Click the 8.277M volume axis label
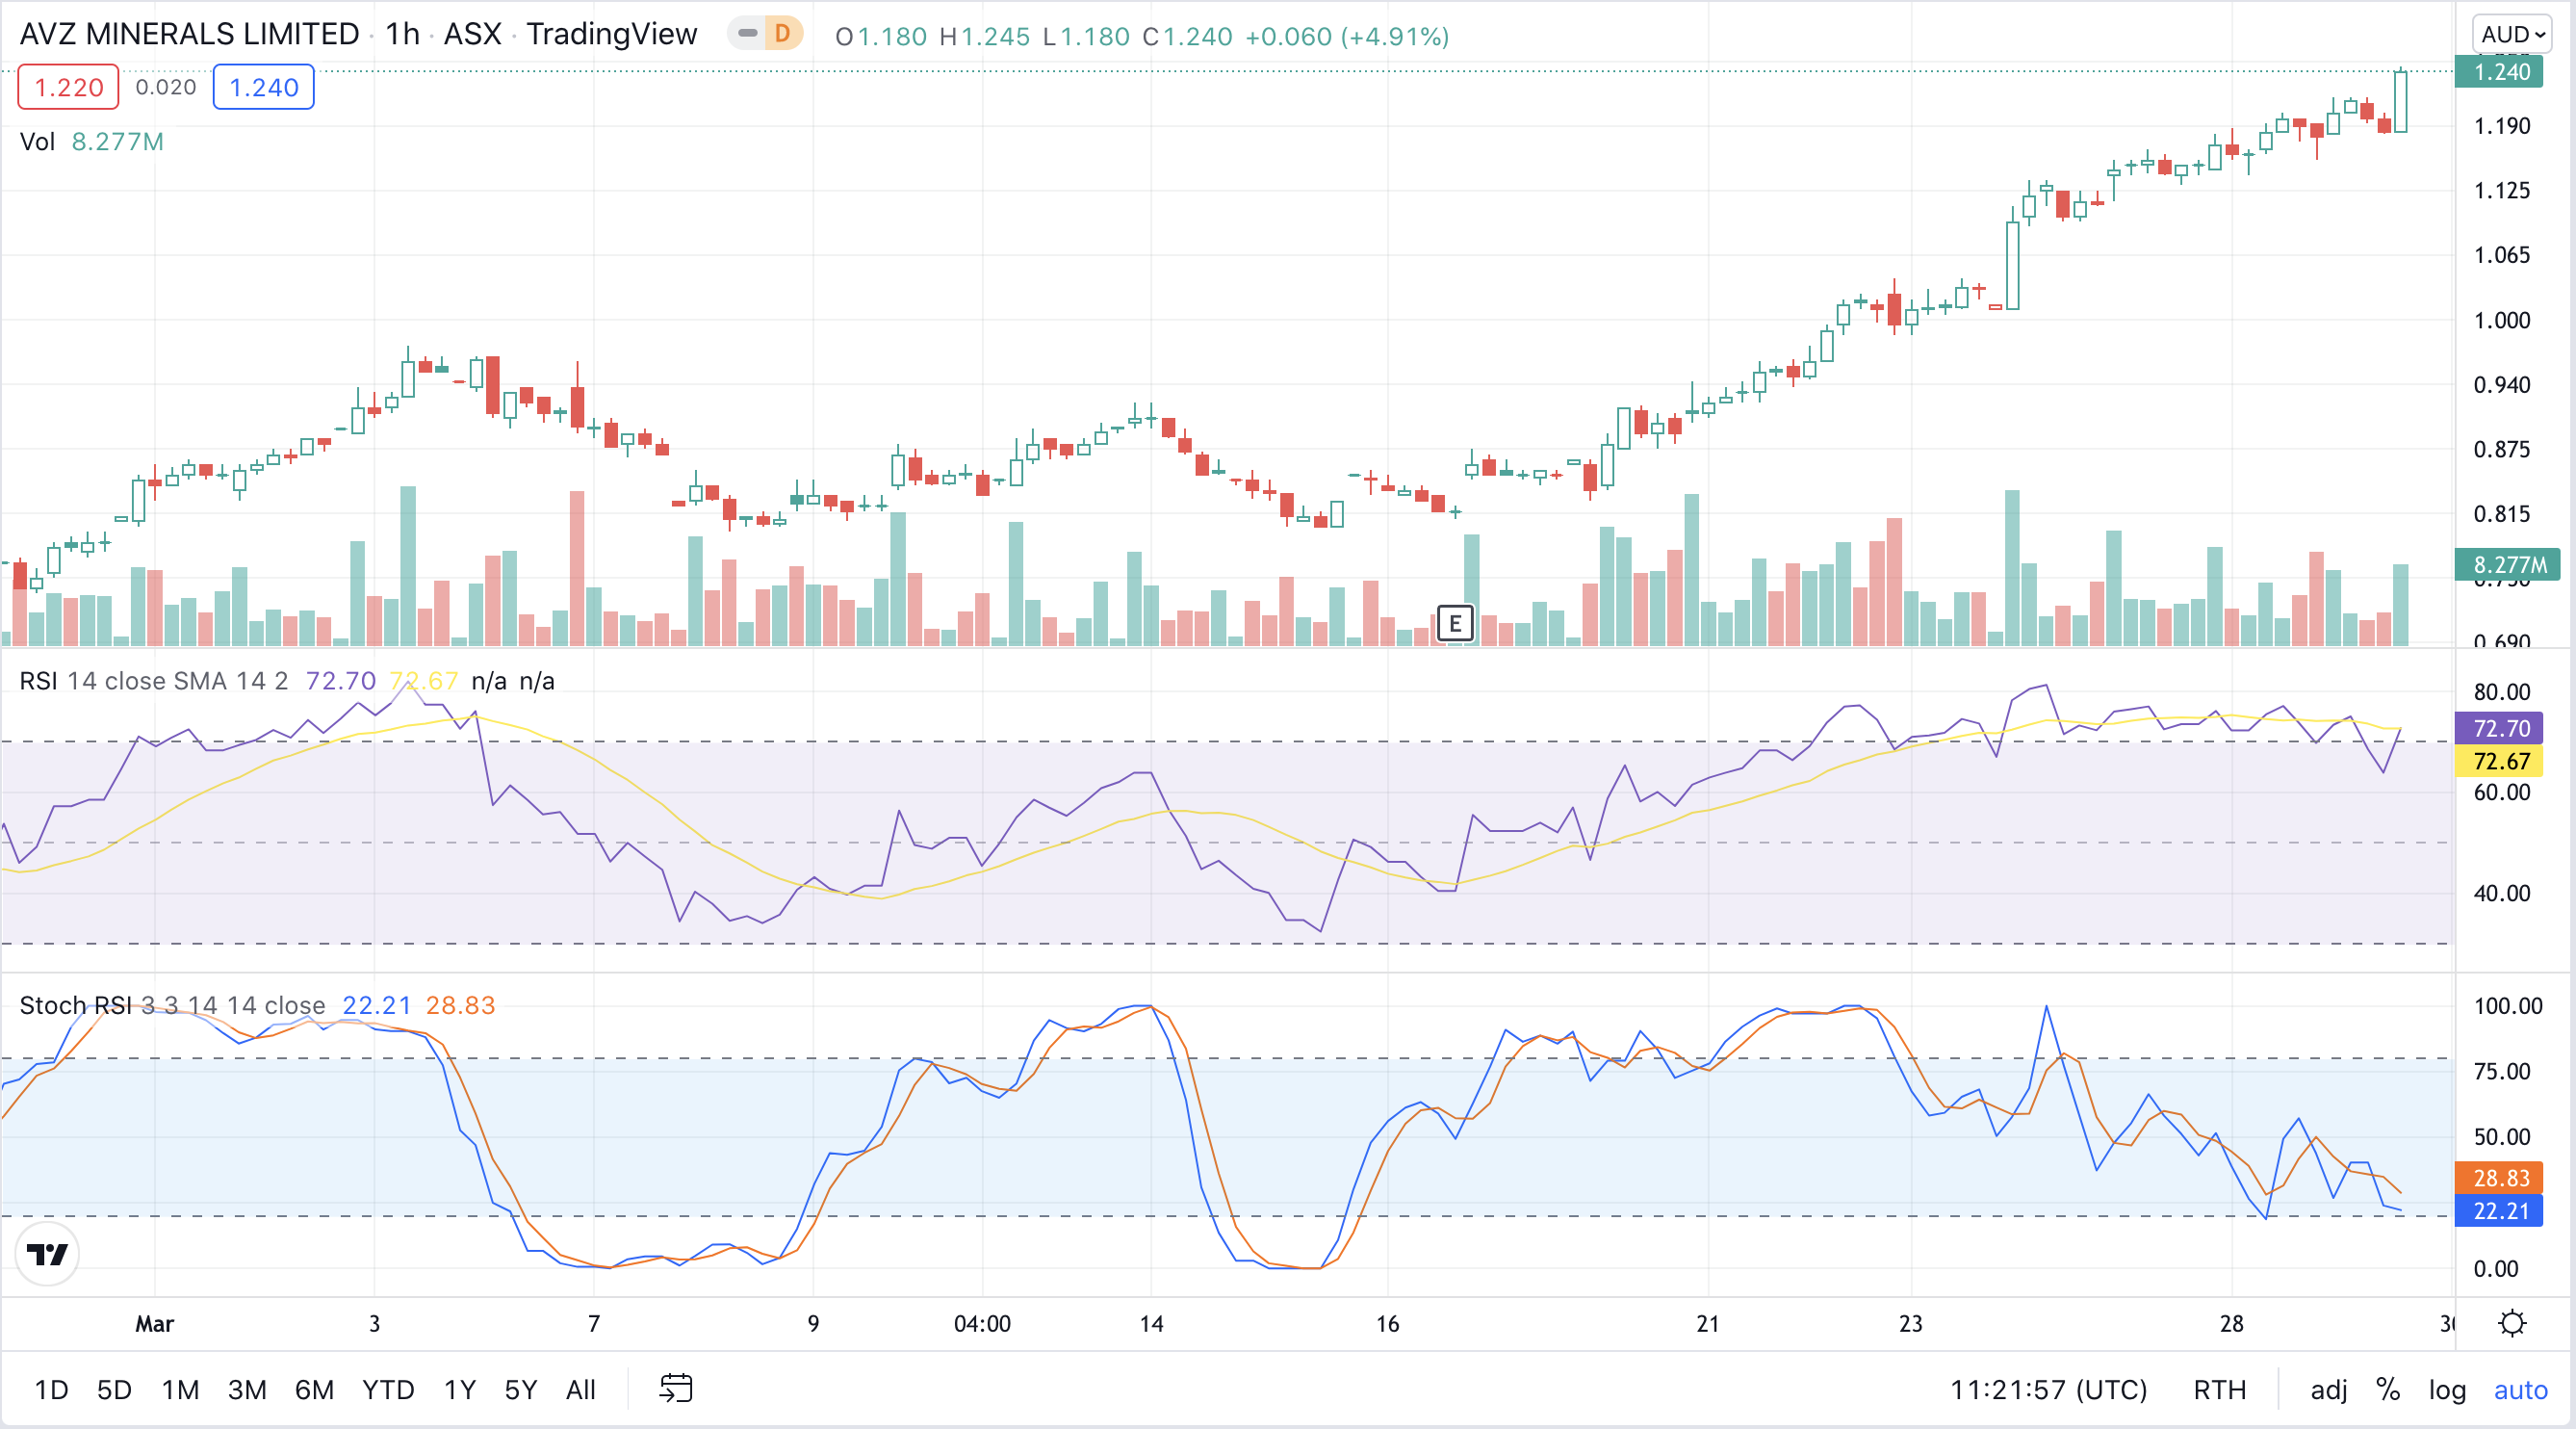 2508,565
